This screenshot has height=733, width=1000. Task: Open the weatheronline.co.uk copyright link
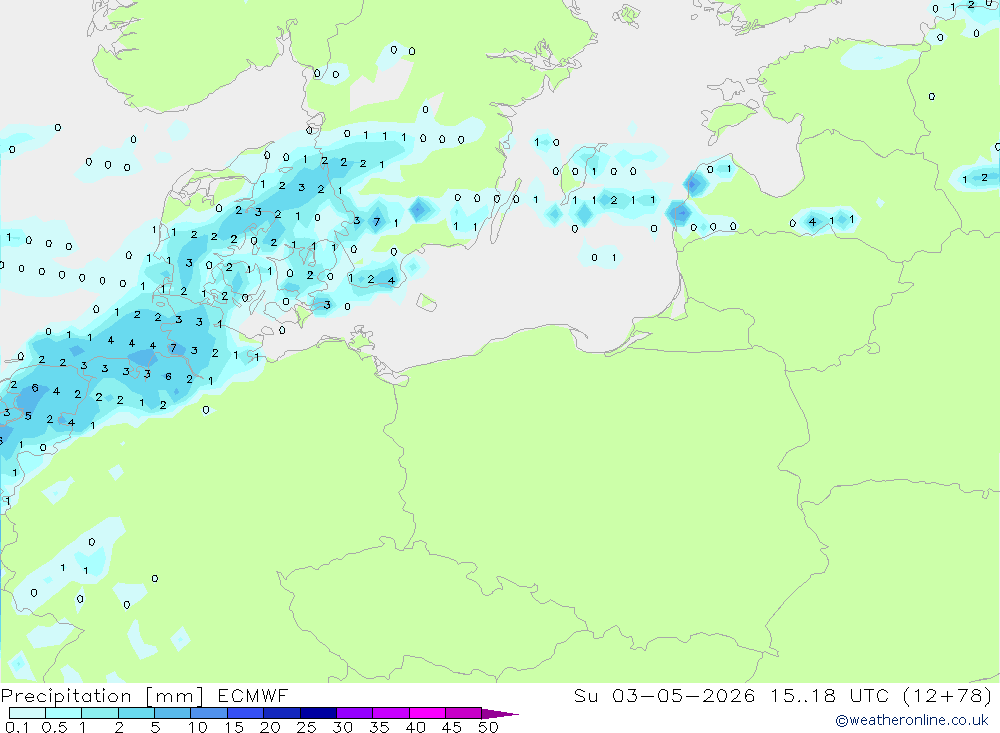pos(911,720)
